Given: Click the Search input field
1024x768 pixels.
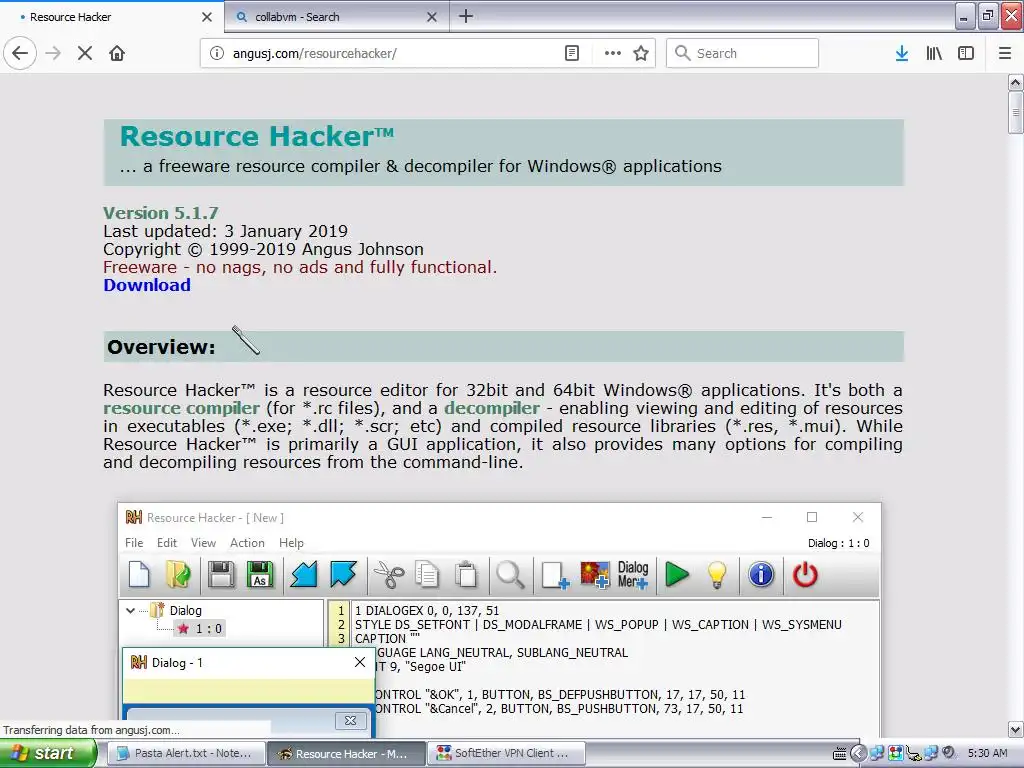Looking at the screenshot, I should pyautogui.click(x=743, y=53).
